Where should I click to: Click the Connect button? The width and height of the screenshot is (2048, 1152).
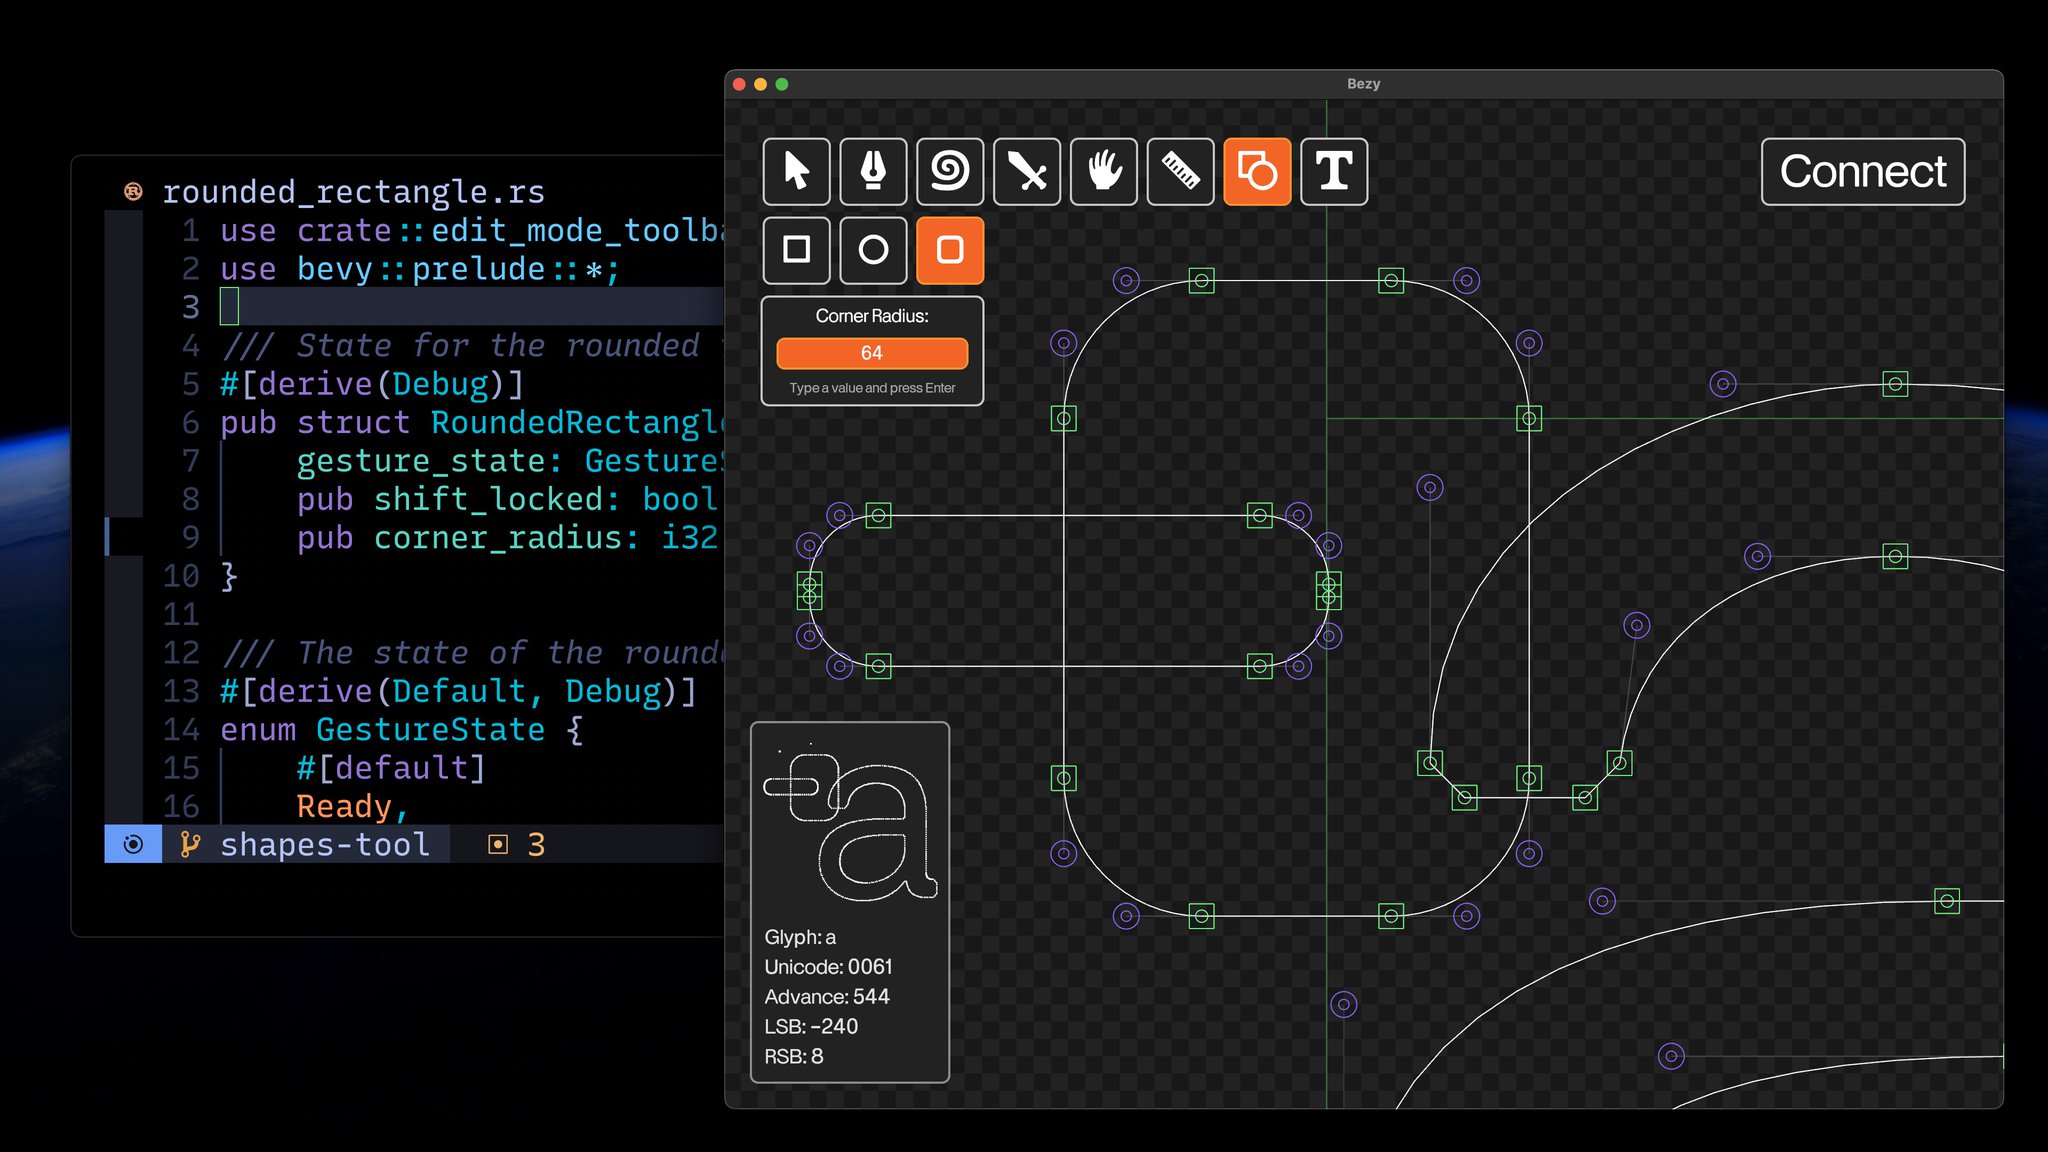[1862, 171]
